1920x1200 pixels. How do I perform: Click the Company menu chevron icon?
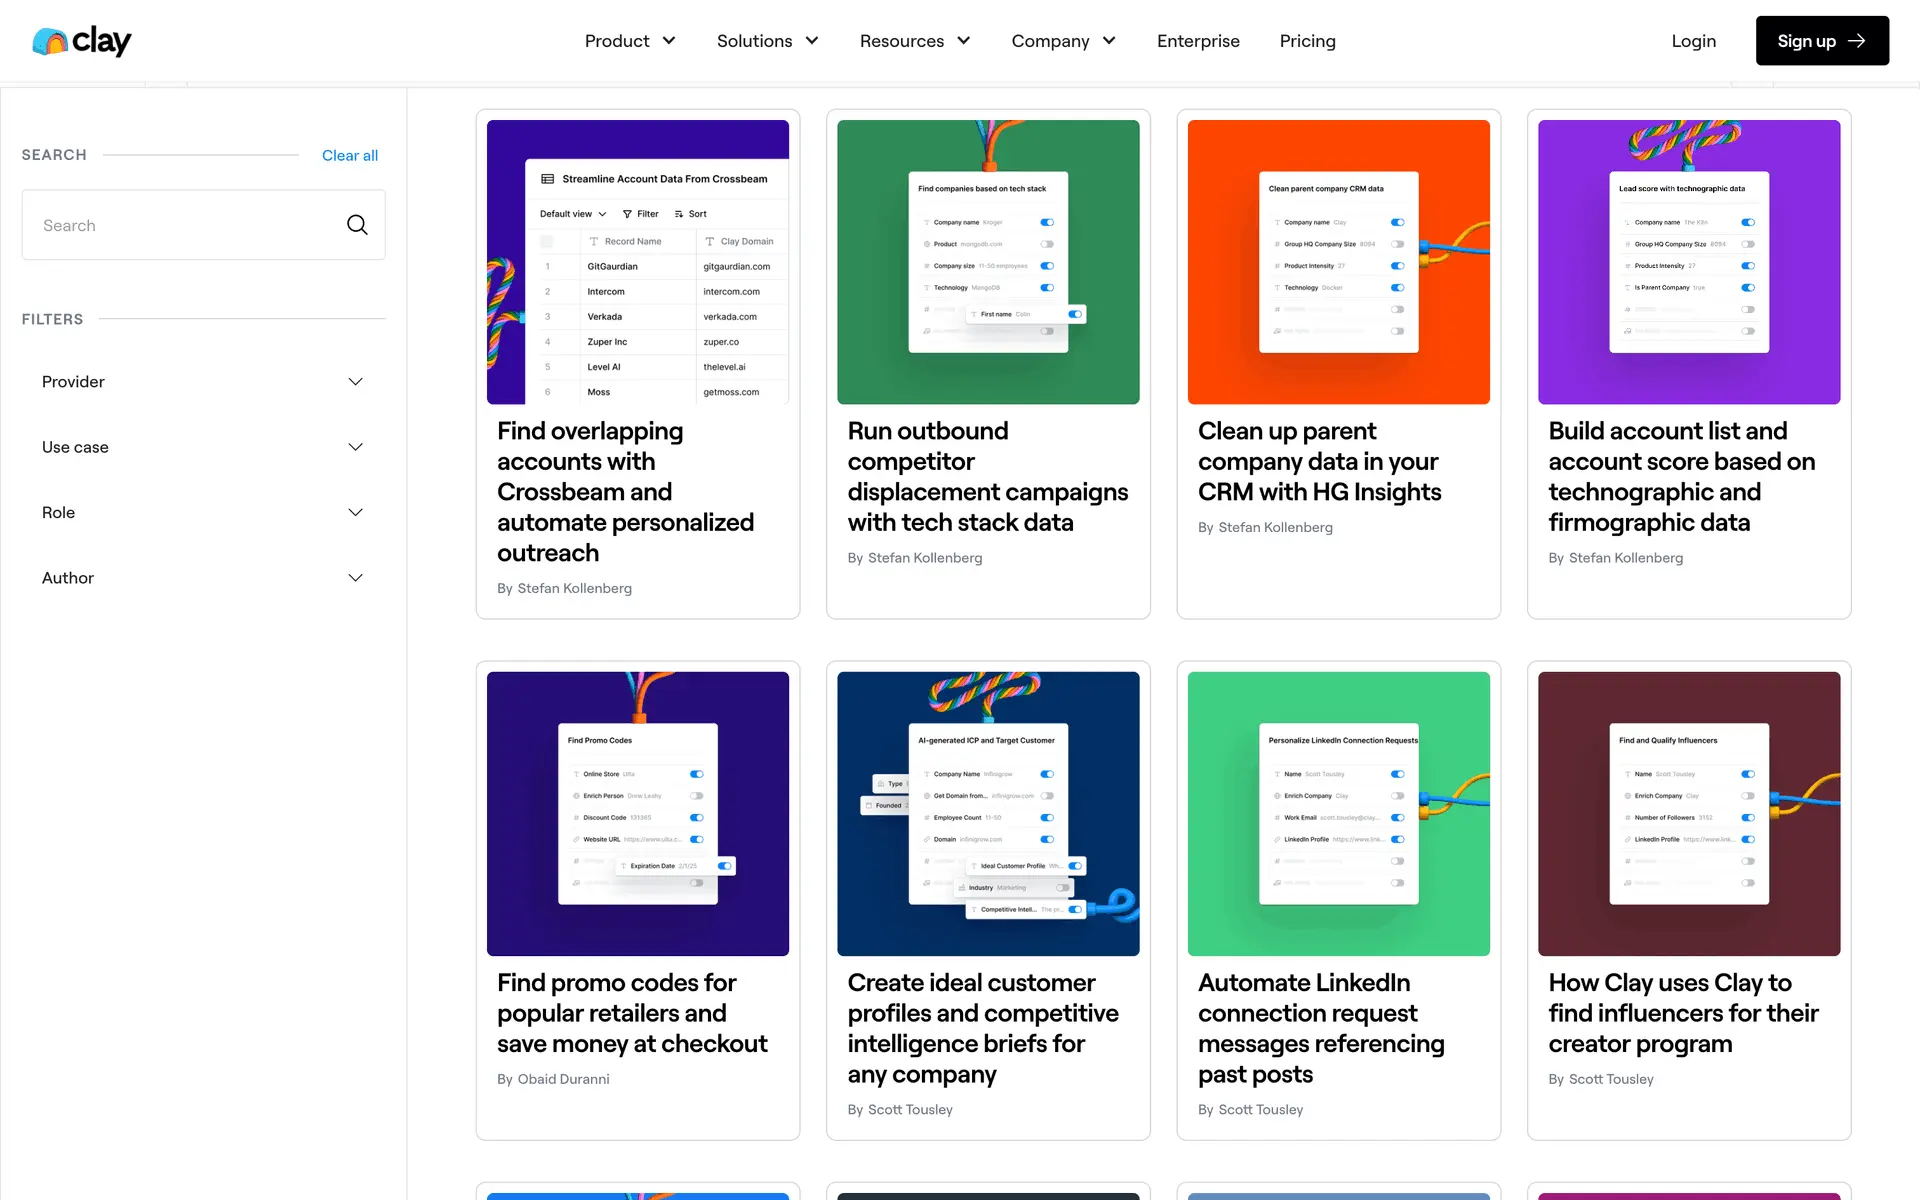point(1109,41)
